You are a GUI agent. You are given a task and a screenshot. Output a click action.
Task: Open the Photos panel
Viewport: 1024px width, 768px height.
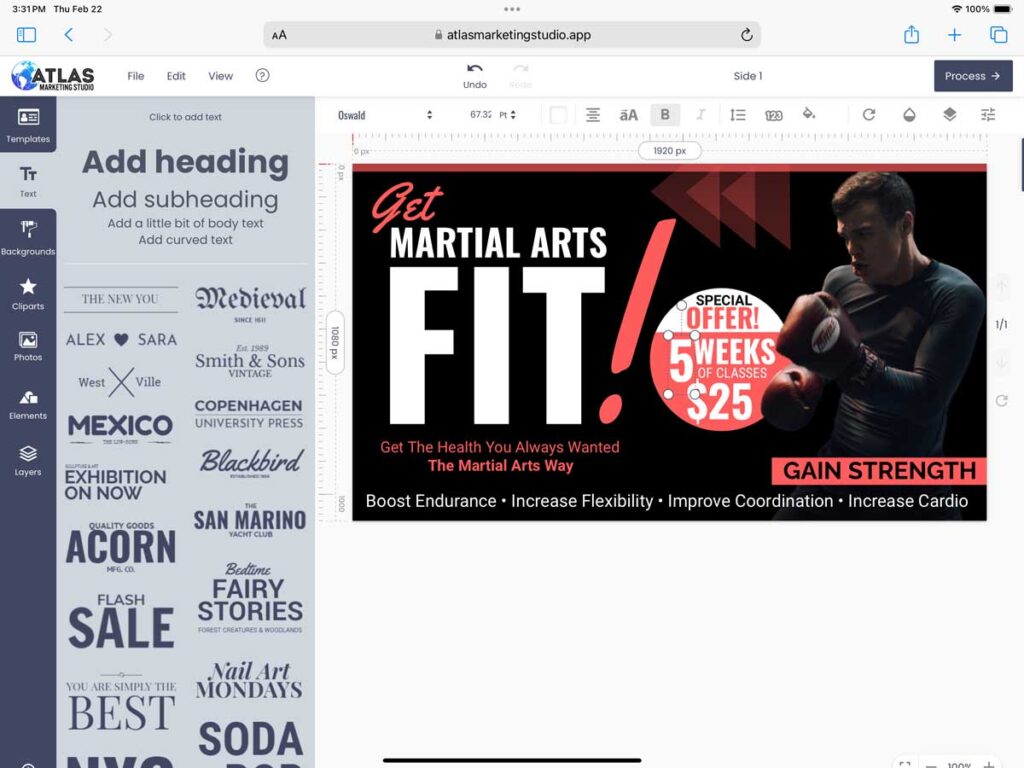tap(28, 346)
